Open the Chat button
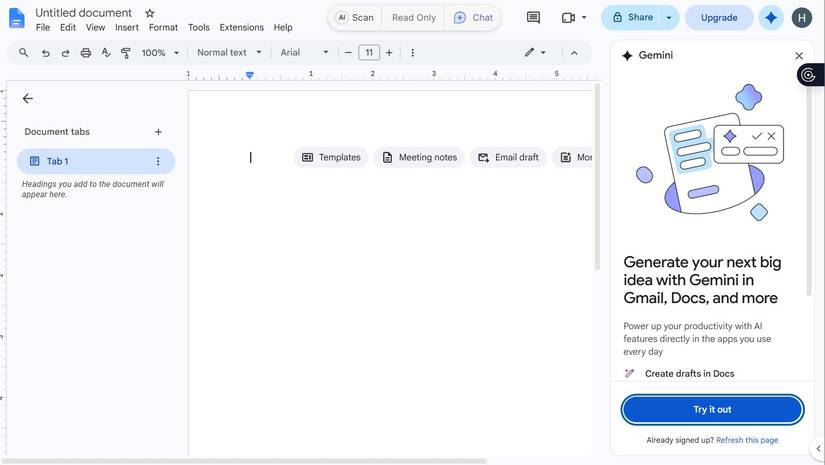Image resolution: width=825 pixels, height=465 pixels. click(473, 17)
